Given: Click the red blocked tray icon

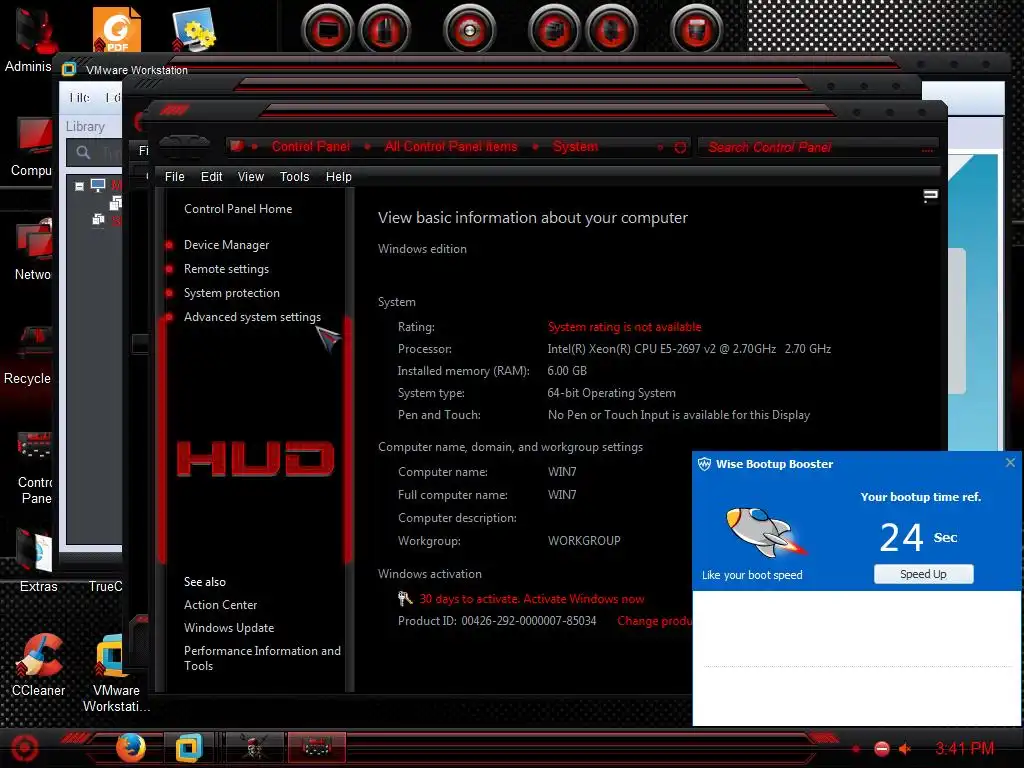Looking at the screenshot, I should click(881, 748).
